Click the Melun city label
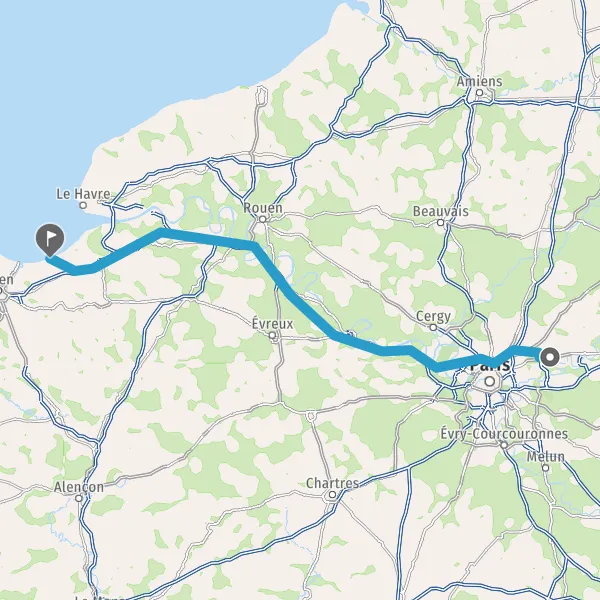The image size is (600, 600). coord(546,457)
